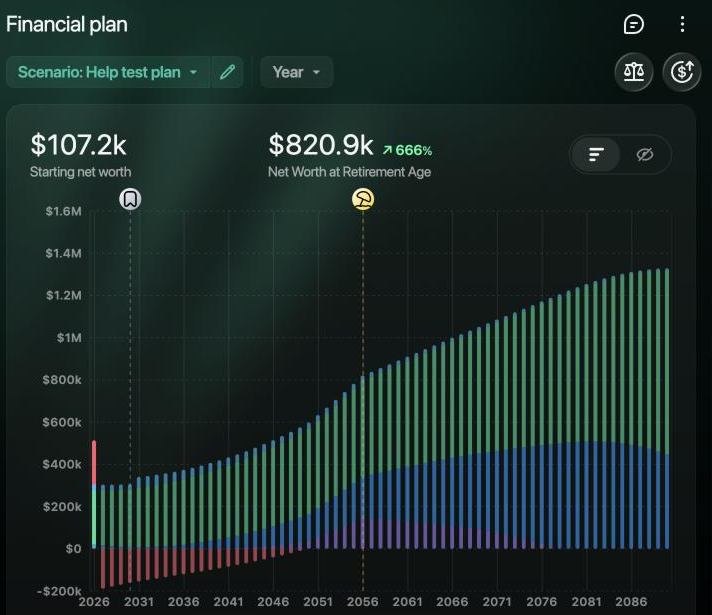Click the Starting net worth label
712x615 pixels.
pyautogui.click(x=80, y=172)
